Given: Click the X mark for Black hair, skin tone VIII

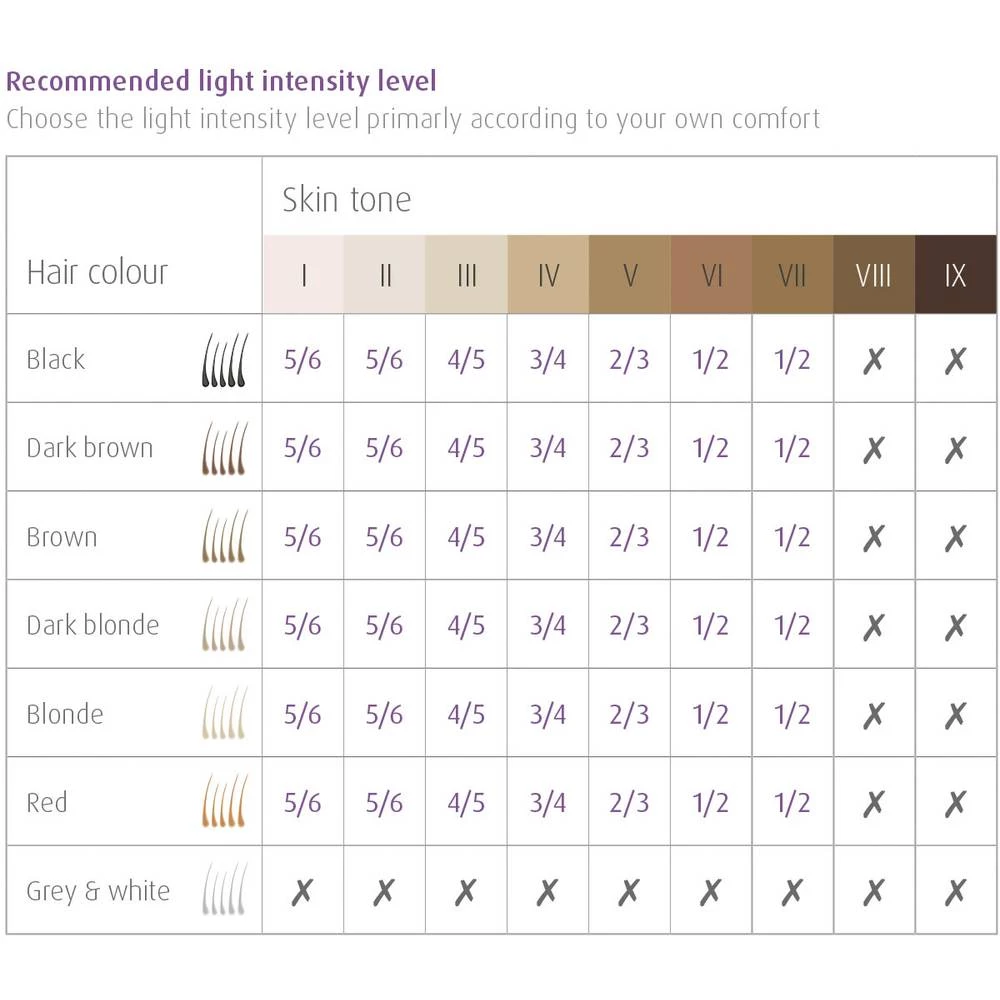Looking at the screenshot, I should click(x=873, y=360).
